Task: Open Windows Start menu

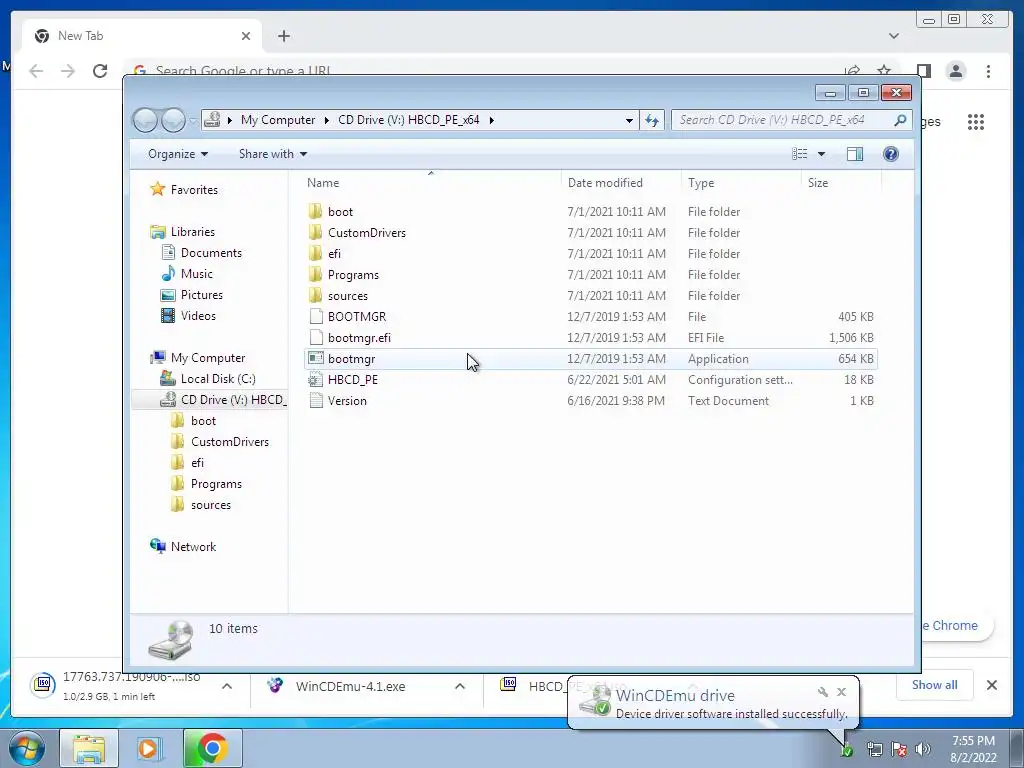Action: point(27,748)
